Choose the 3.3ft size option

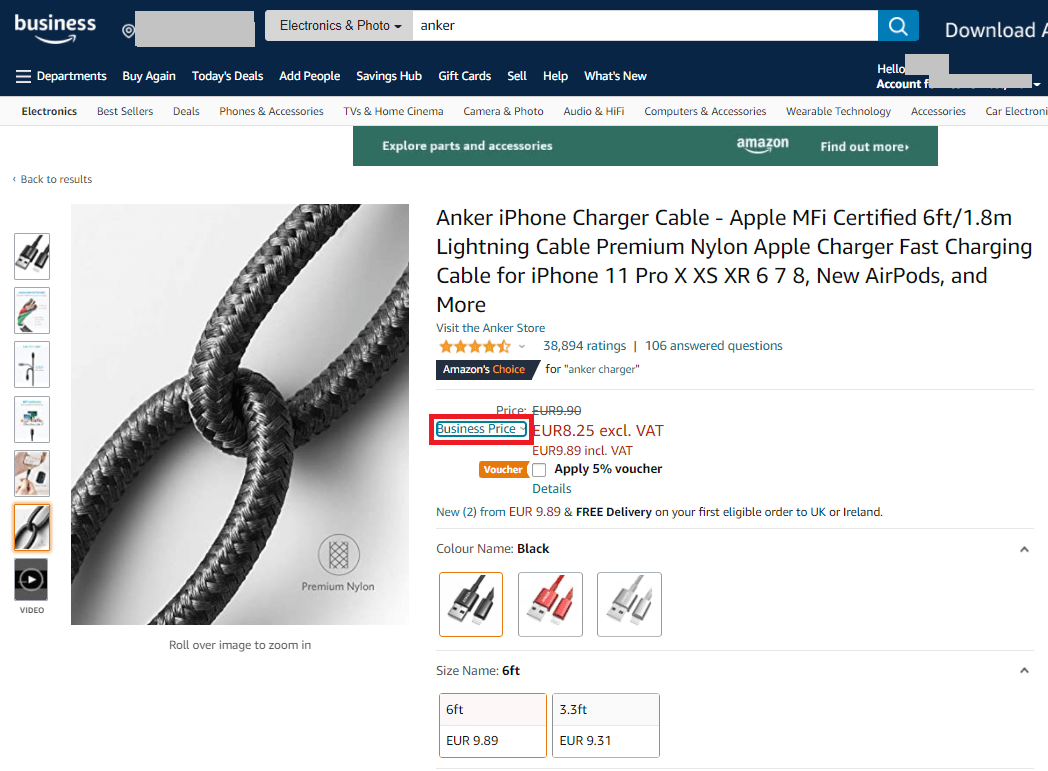click(606, 725)
